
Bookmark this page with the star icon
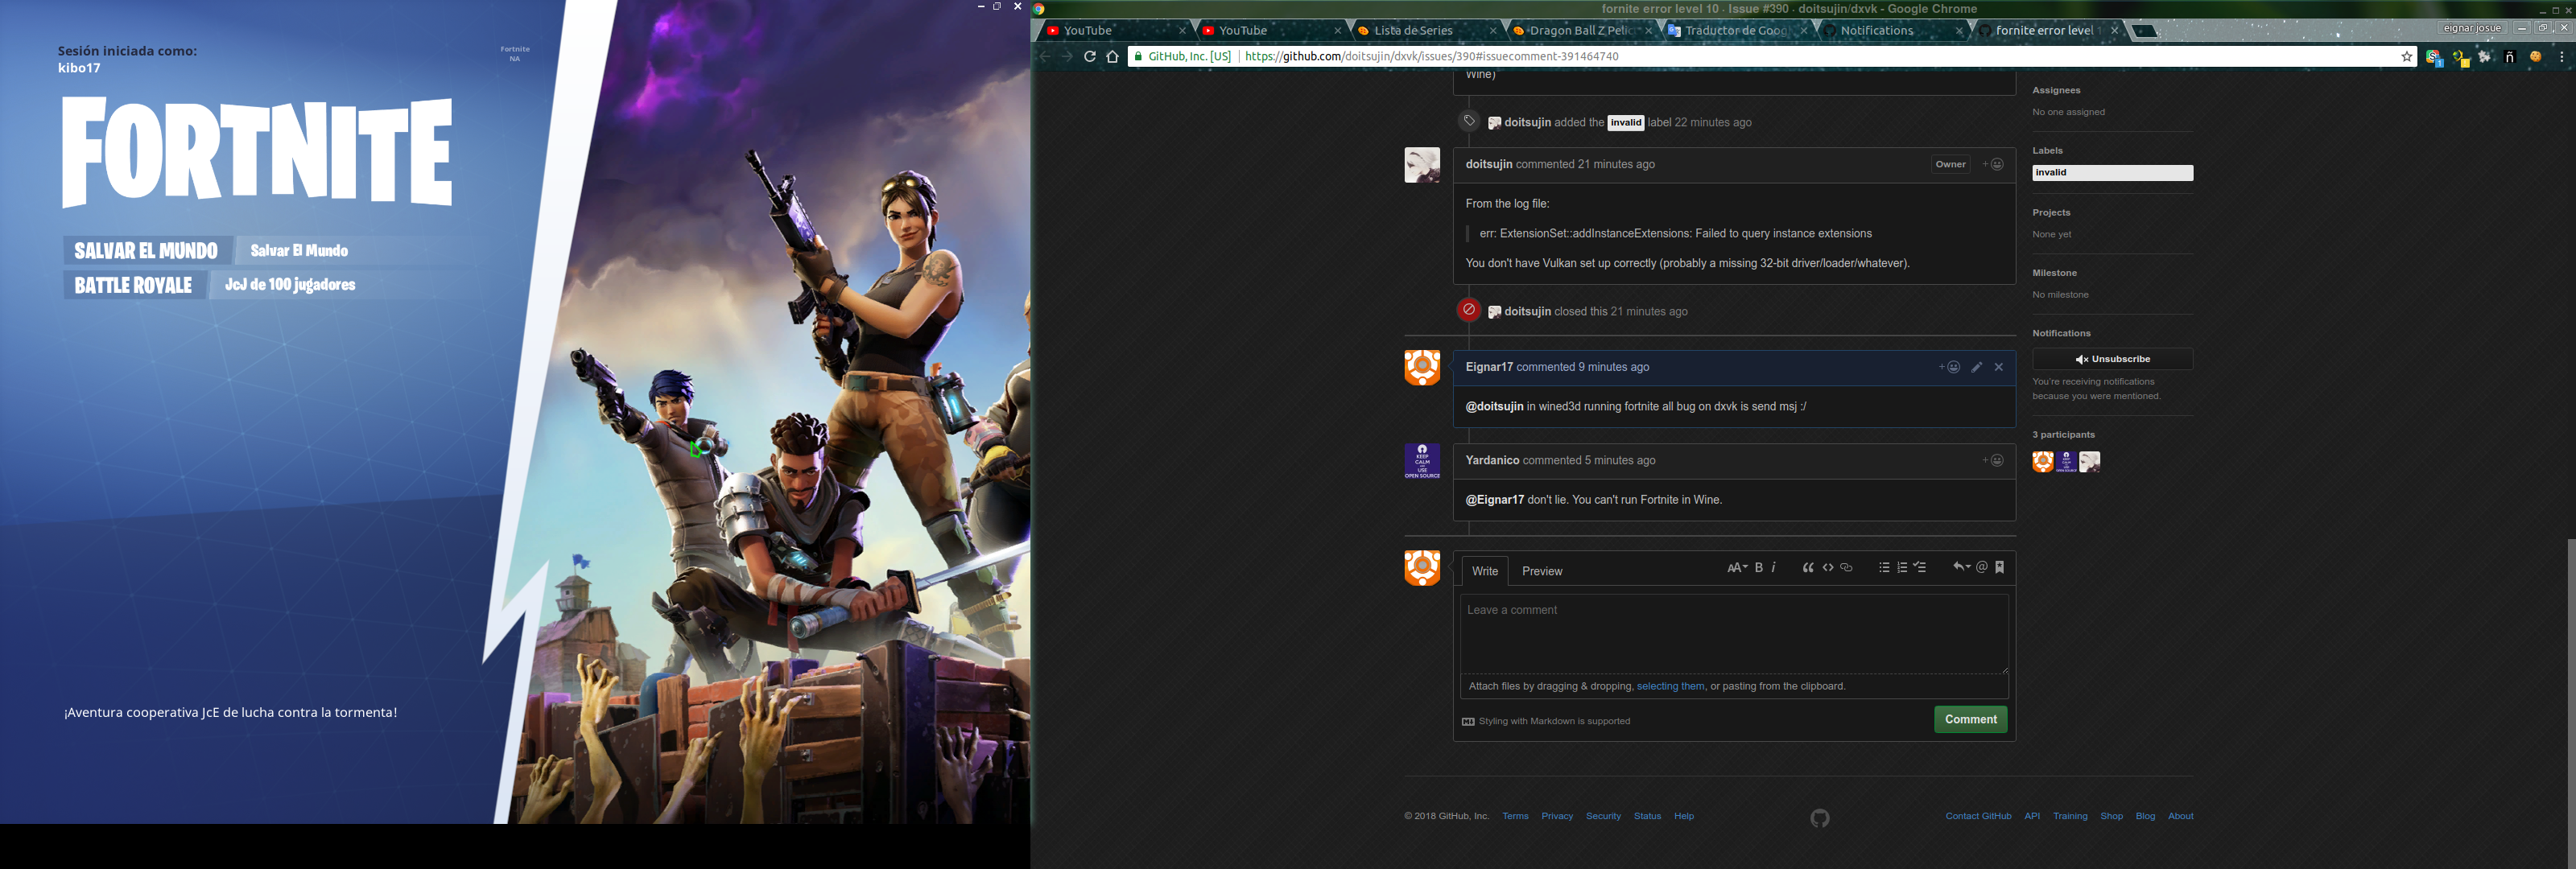pyautogui.click(x=2407, y=57)
